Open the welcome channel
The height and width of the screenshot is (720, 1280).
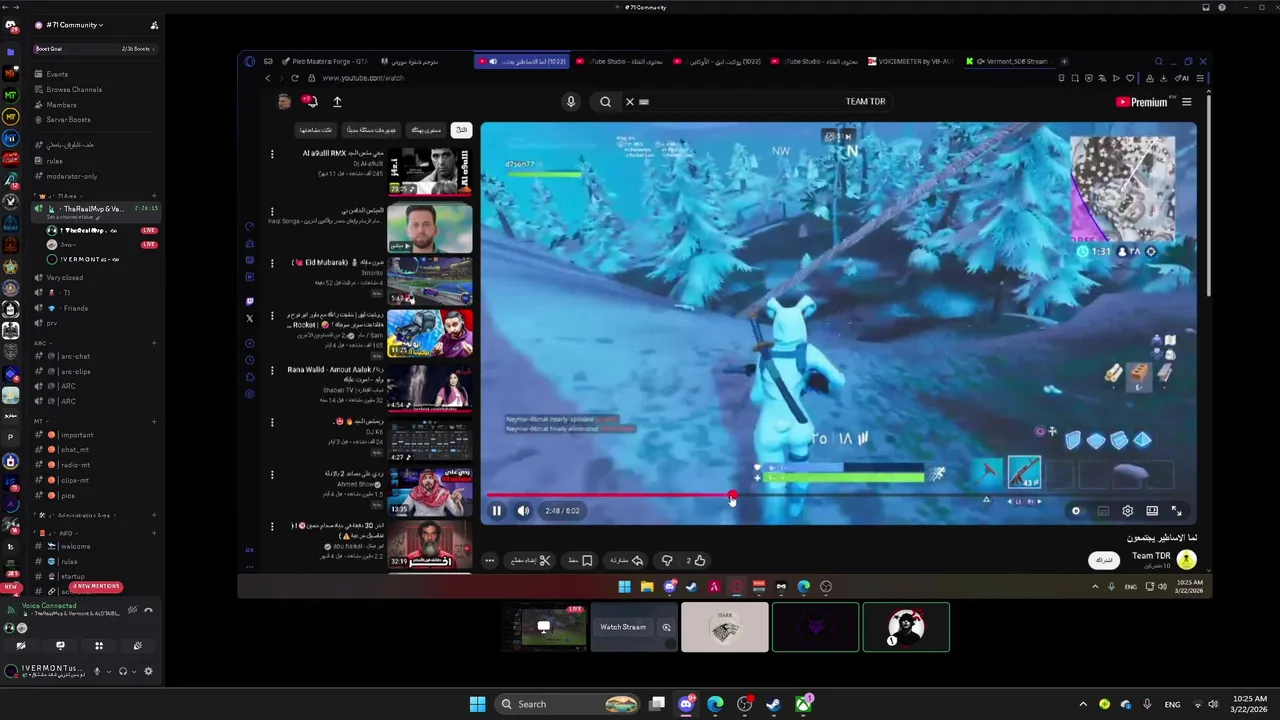click(95, 546)
